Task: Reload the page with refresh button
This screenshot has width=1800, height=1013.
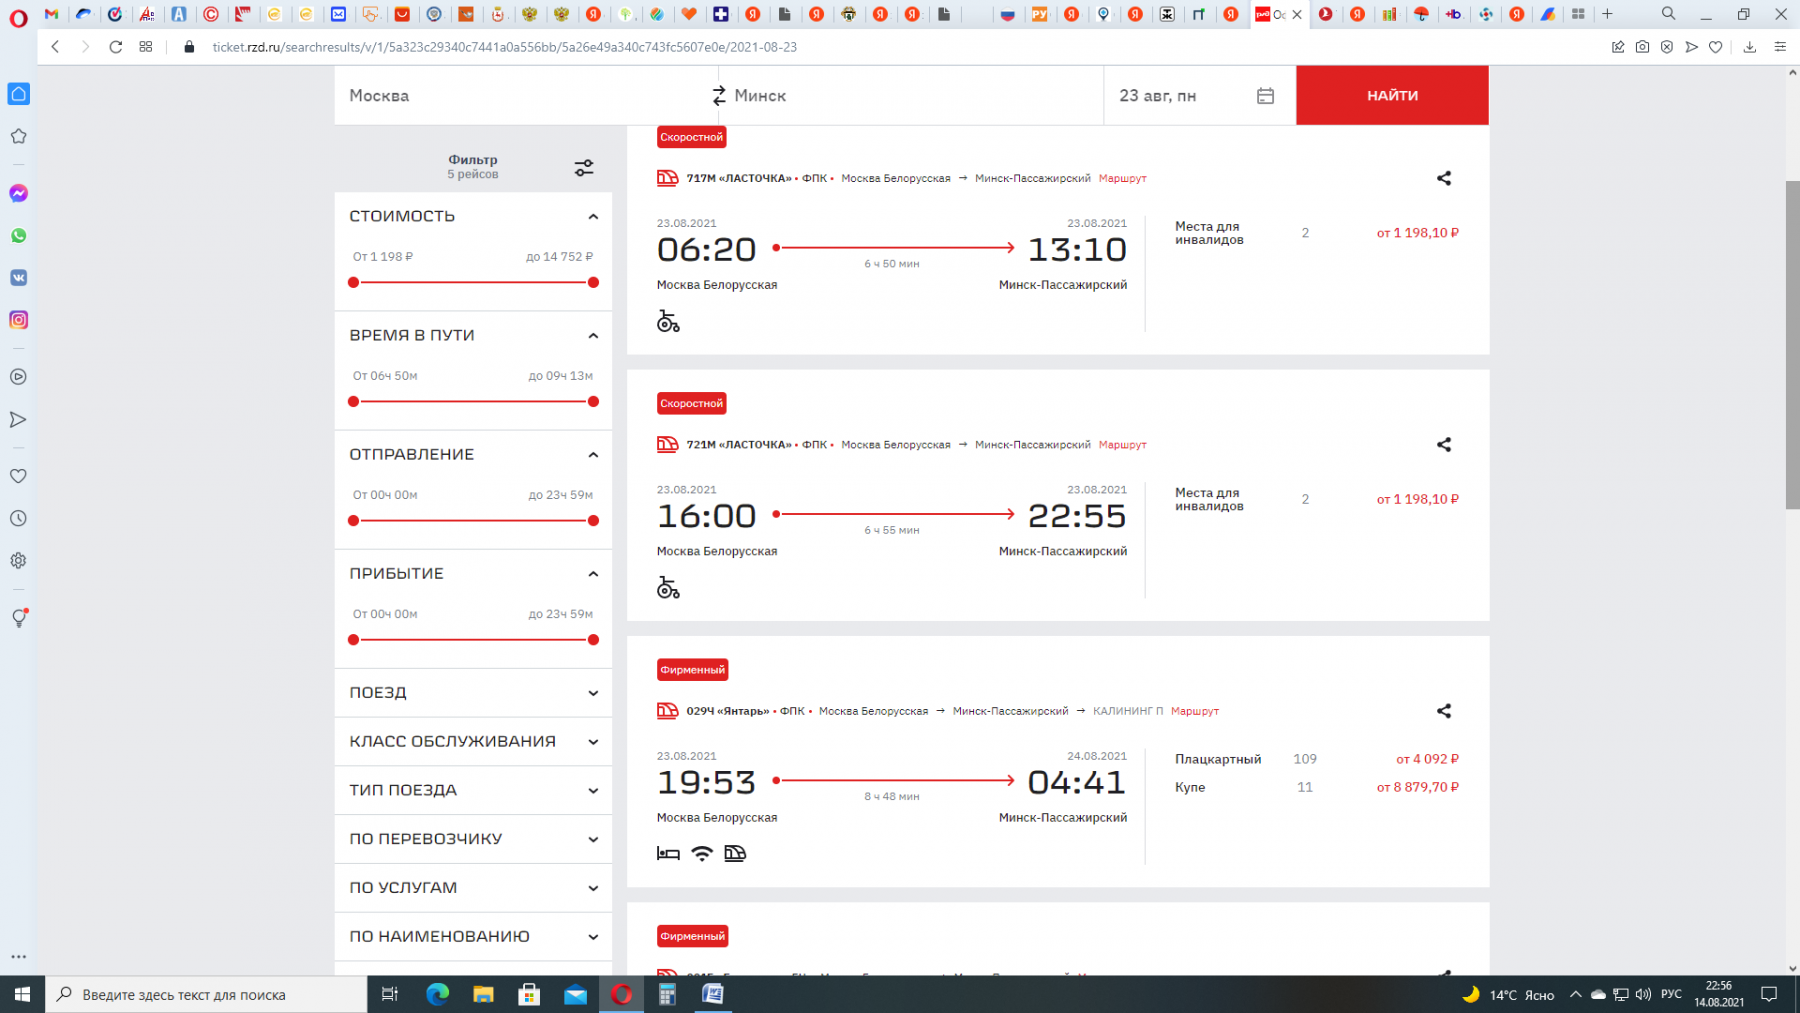Action: (116, 47)
